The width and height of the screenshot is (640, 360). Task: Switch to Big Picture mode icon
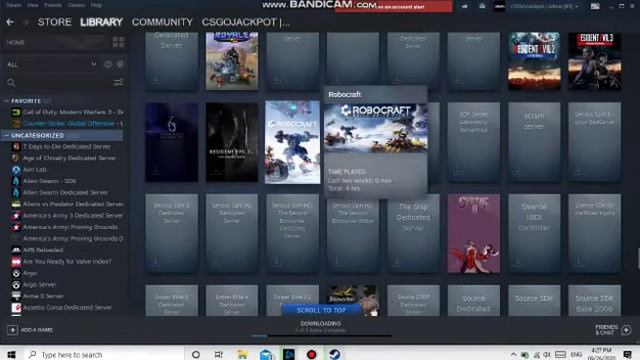tap(595, 6)
